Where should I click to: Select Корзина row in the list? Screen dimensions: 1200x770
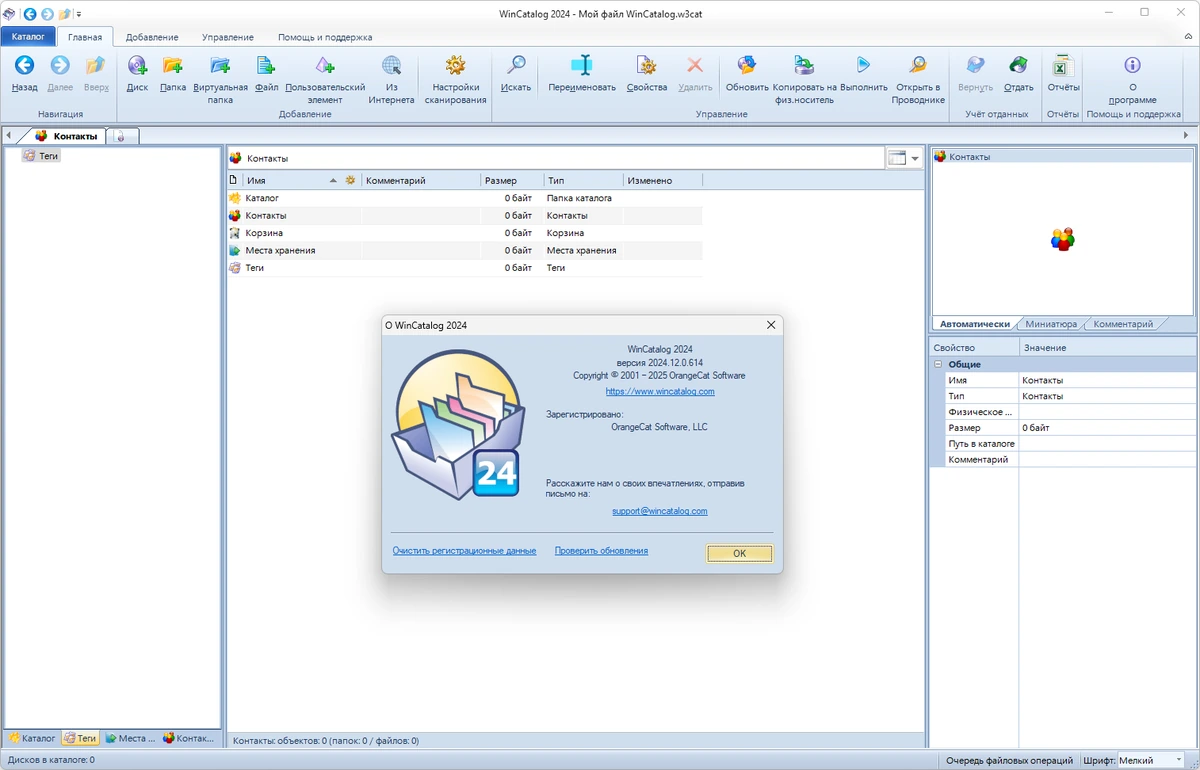click(465, 233)
